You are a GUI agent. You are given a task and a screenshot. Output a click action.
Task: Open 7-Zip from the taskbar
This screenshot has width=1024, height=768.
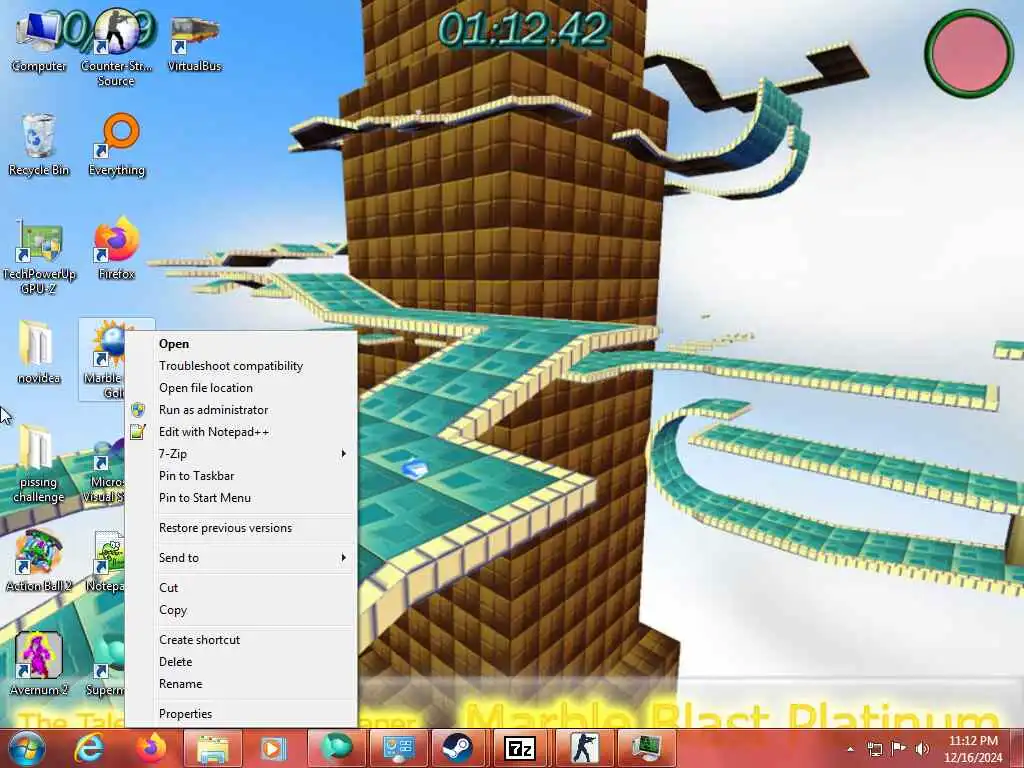pyautogui.click(x=520, y=748)
